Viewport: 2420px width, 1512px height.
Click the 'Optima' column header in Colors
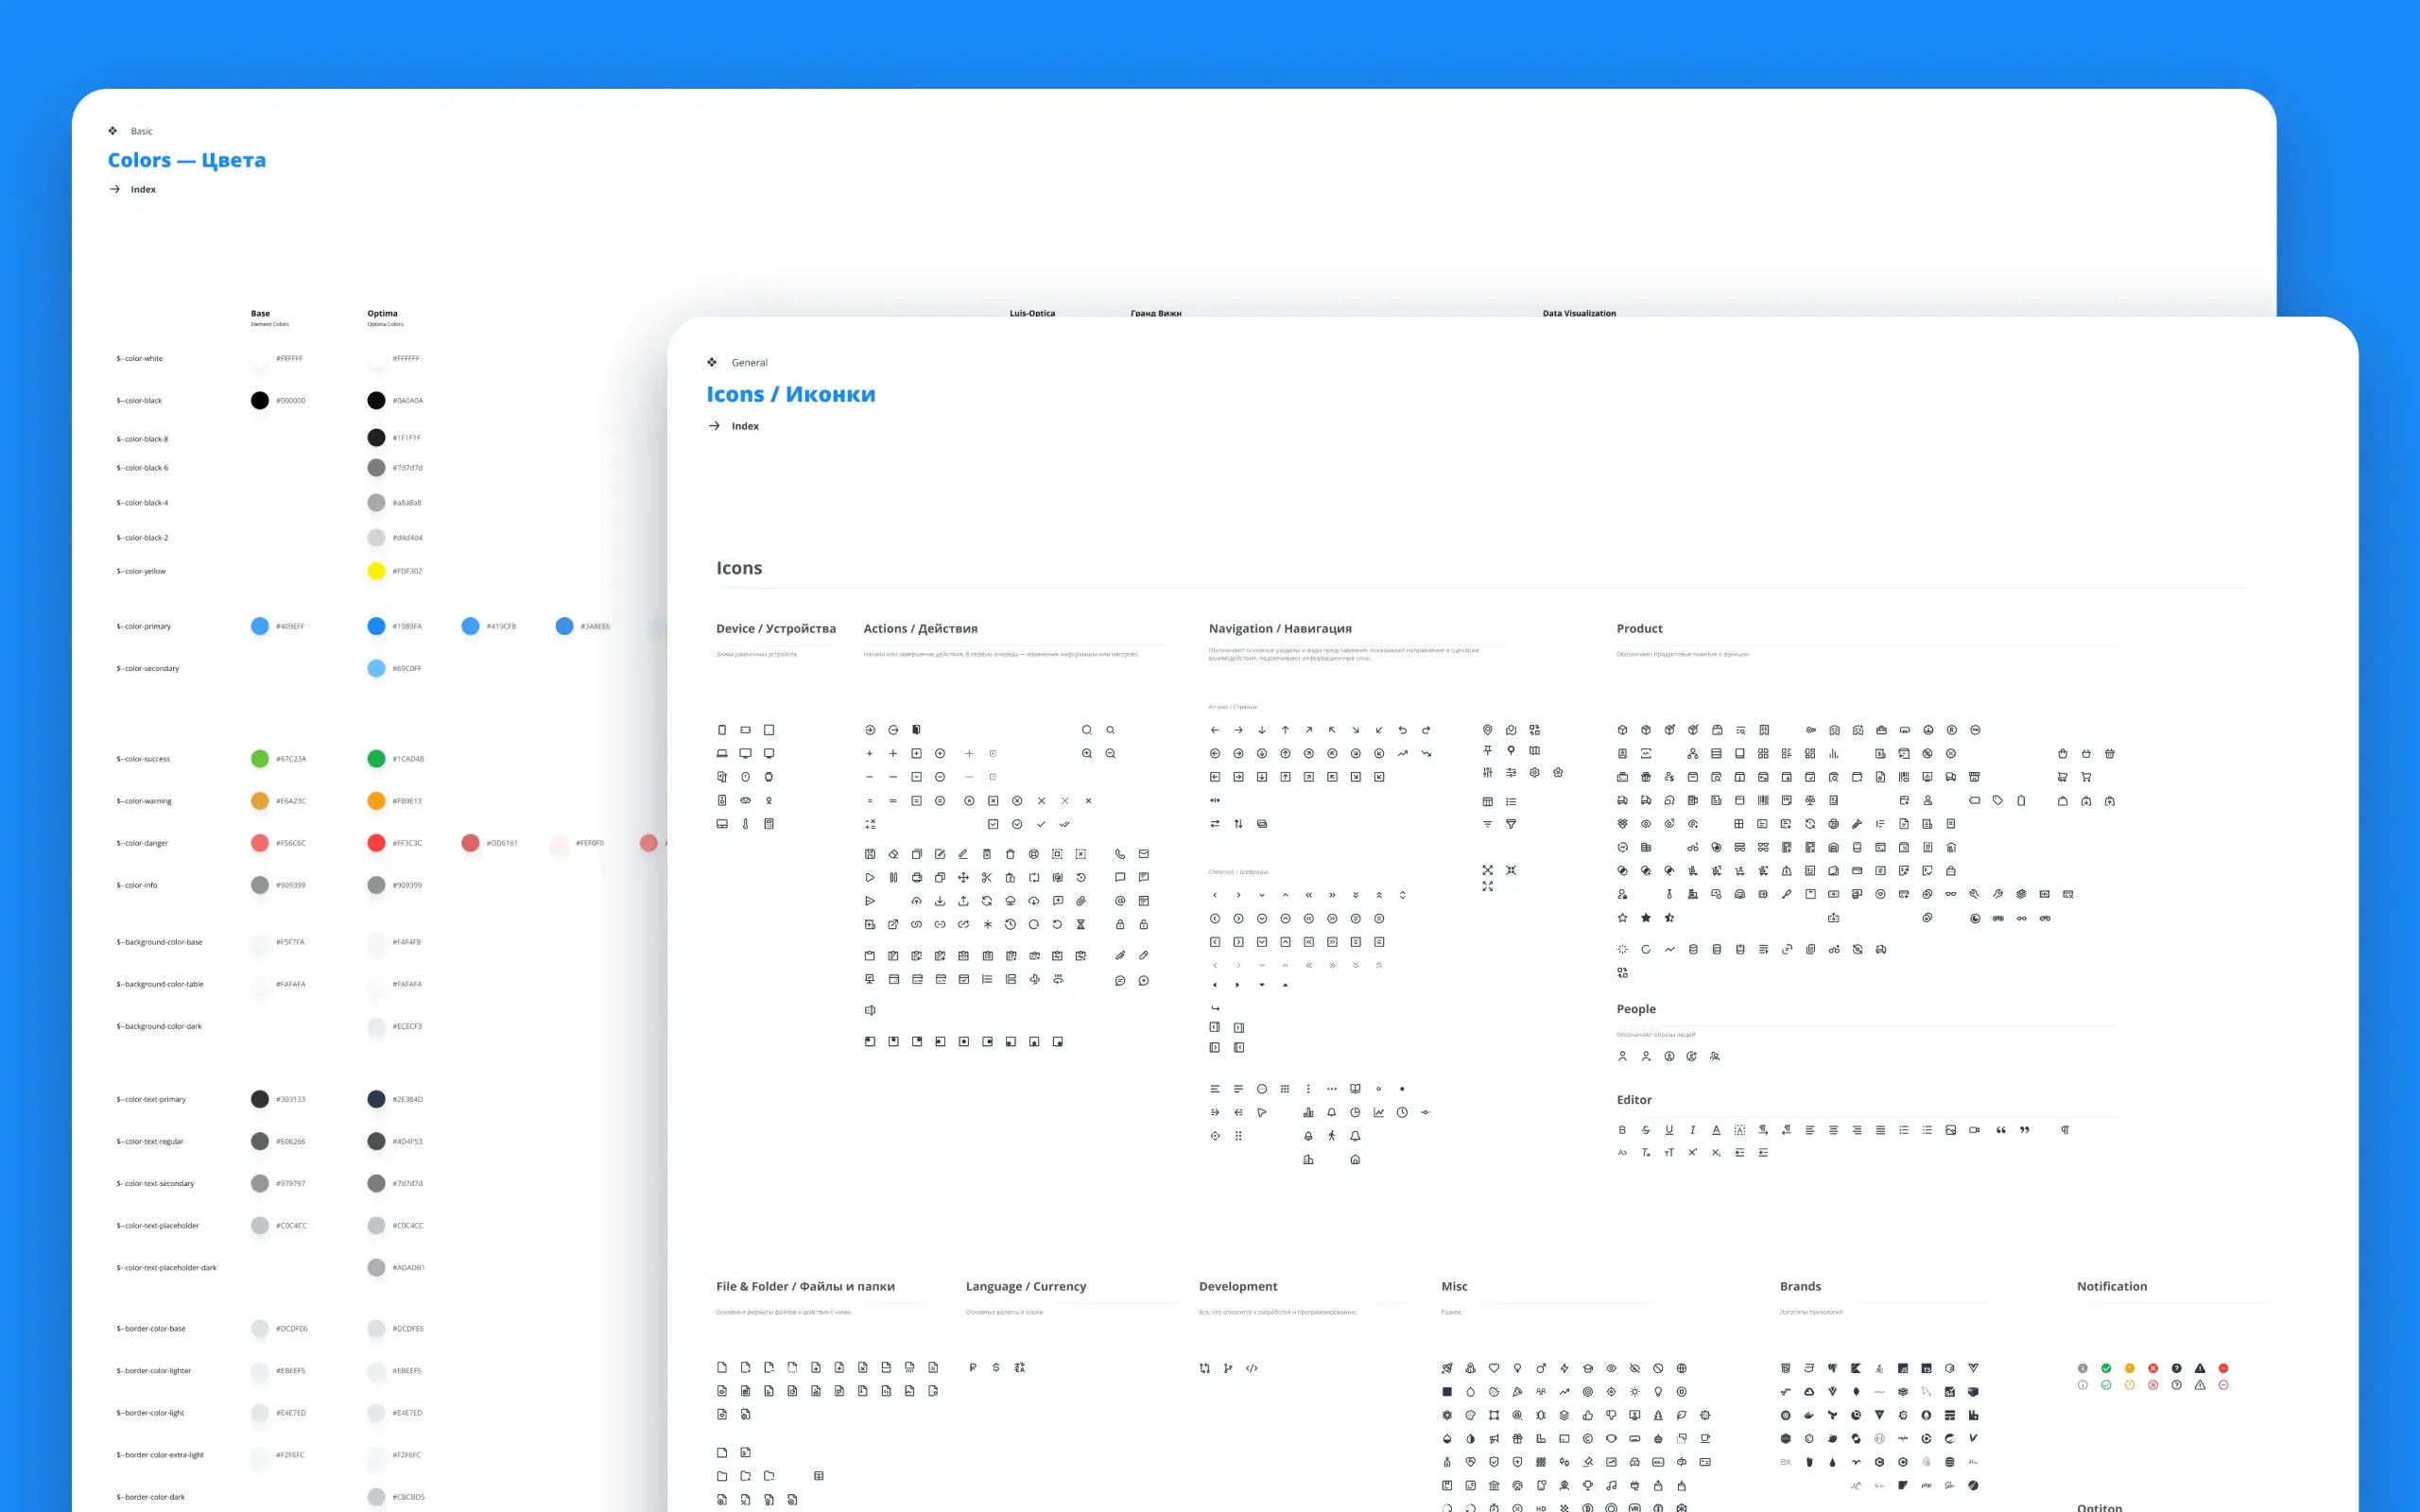[x=382, y=313]
